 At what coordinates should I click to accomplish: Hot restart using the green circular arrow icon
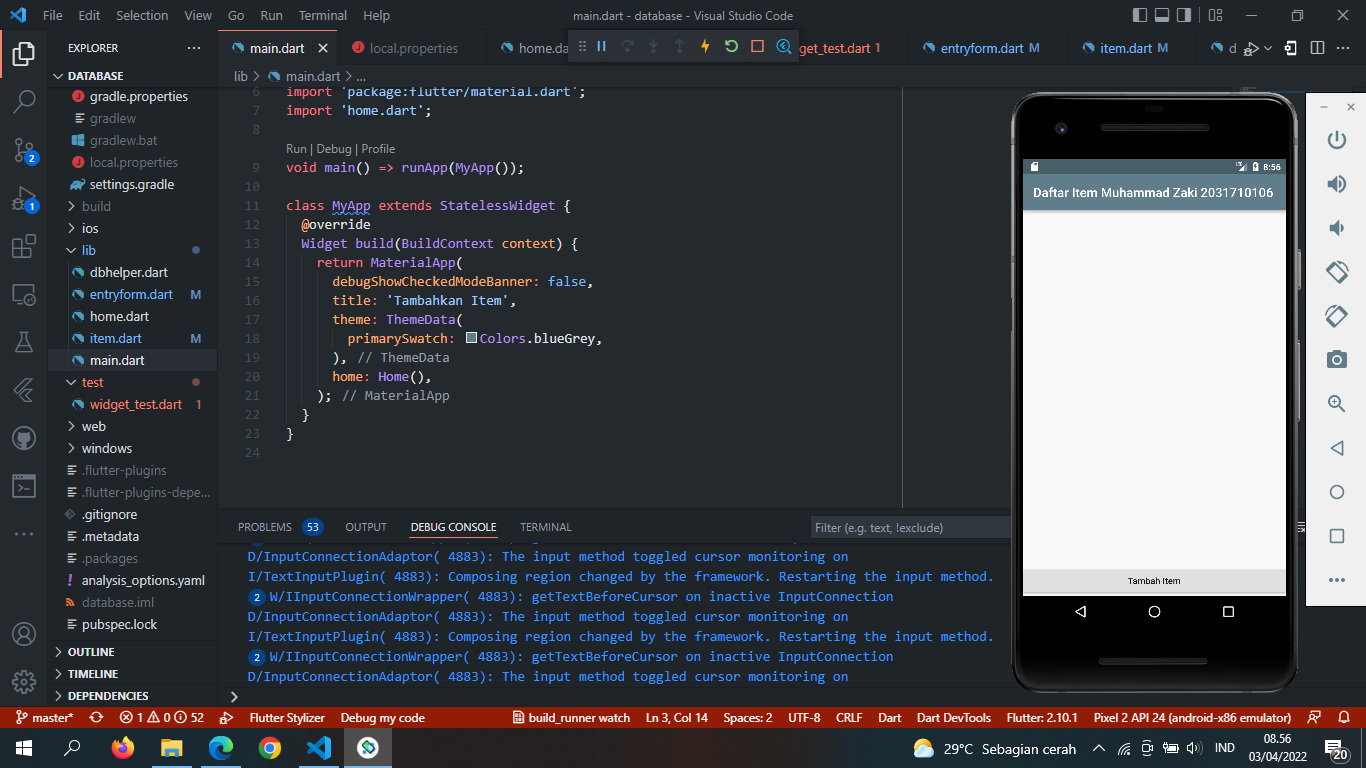[x=731, y=47]
